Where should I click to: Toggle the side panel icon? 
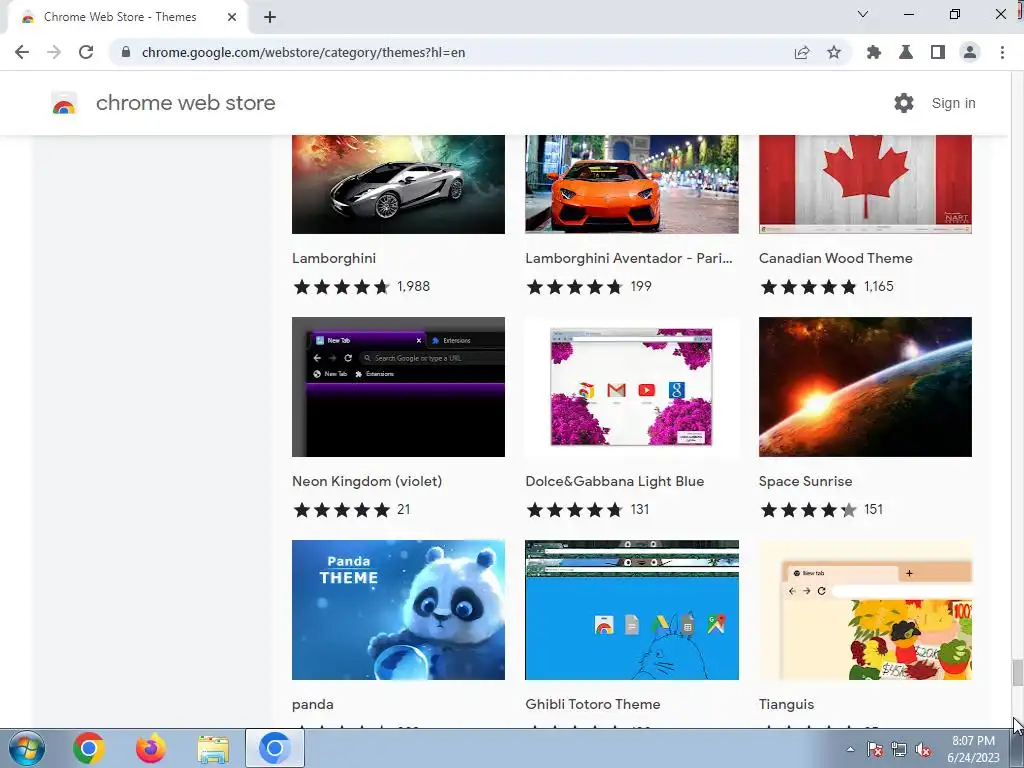938,52
